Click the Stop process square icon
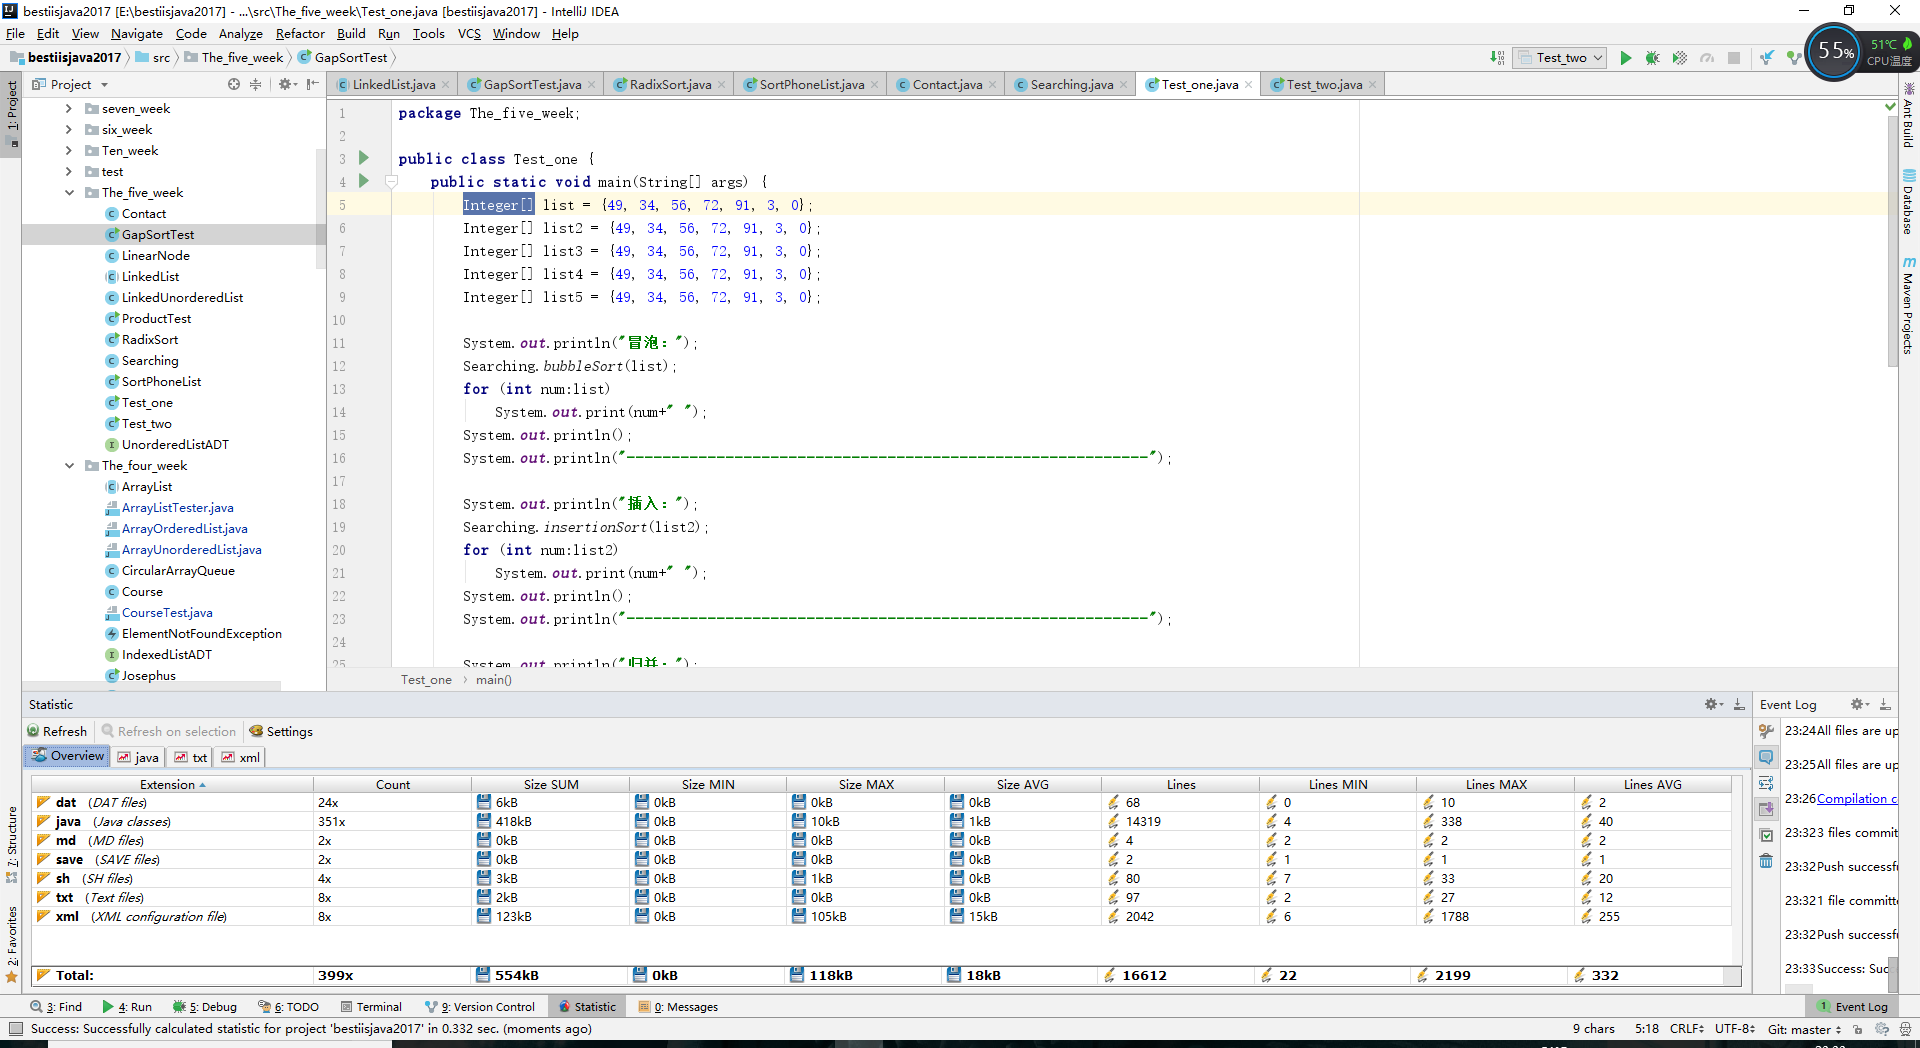This screenshot has height=1048, width=1920. [x=1734, y=58]
